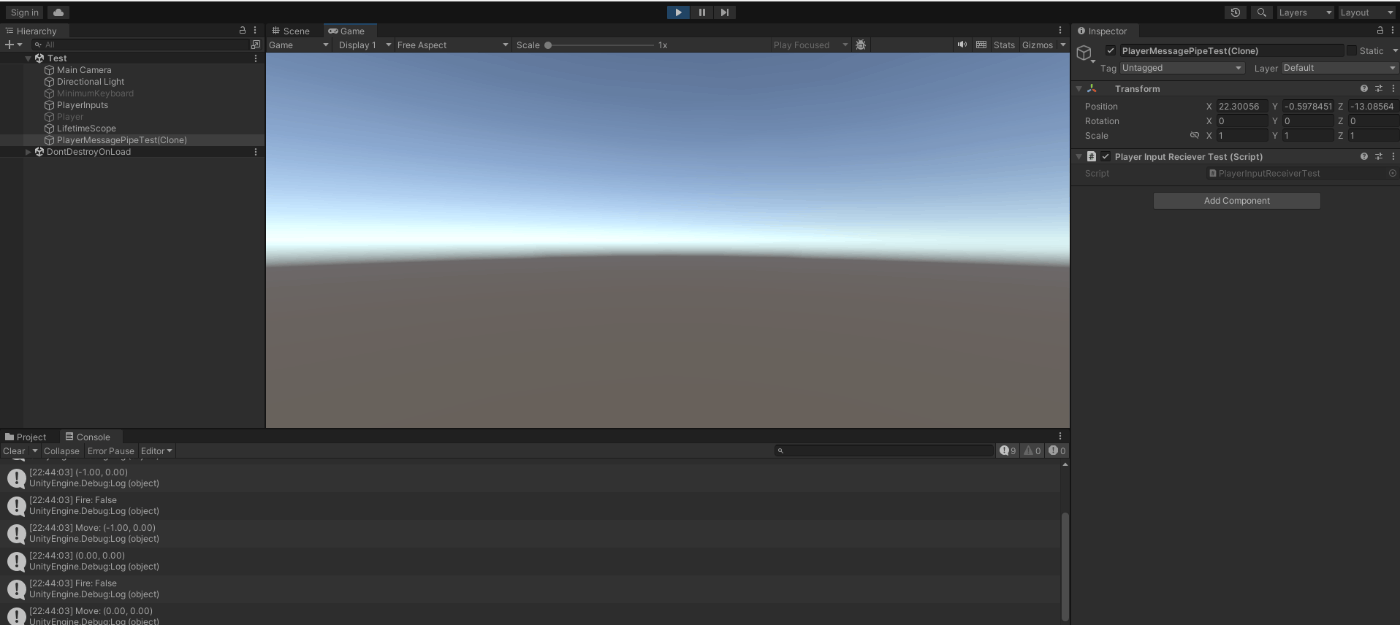The height and width of the screenshot is (625, 1400).
Task: Open the Free Aspect dropdown
Action: [x=453, y=45]
